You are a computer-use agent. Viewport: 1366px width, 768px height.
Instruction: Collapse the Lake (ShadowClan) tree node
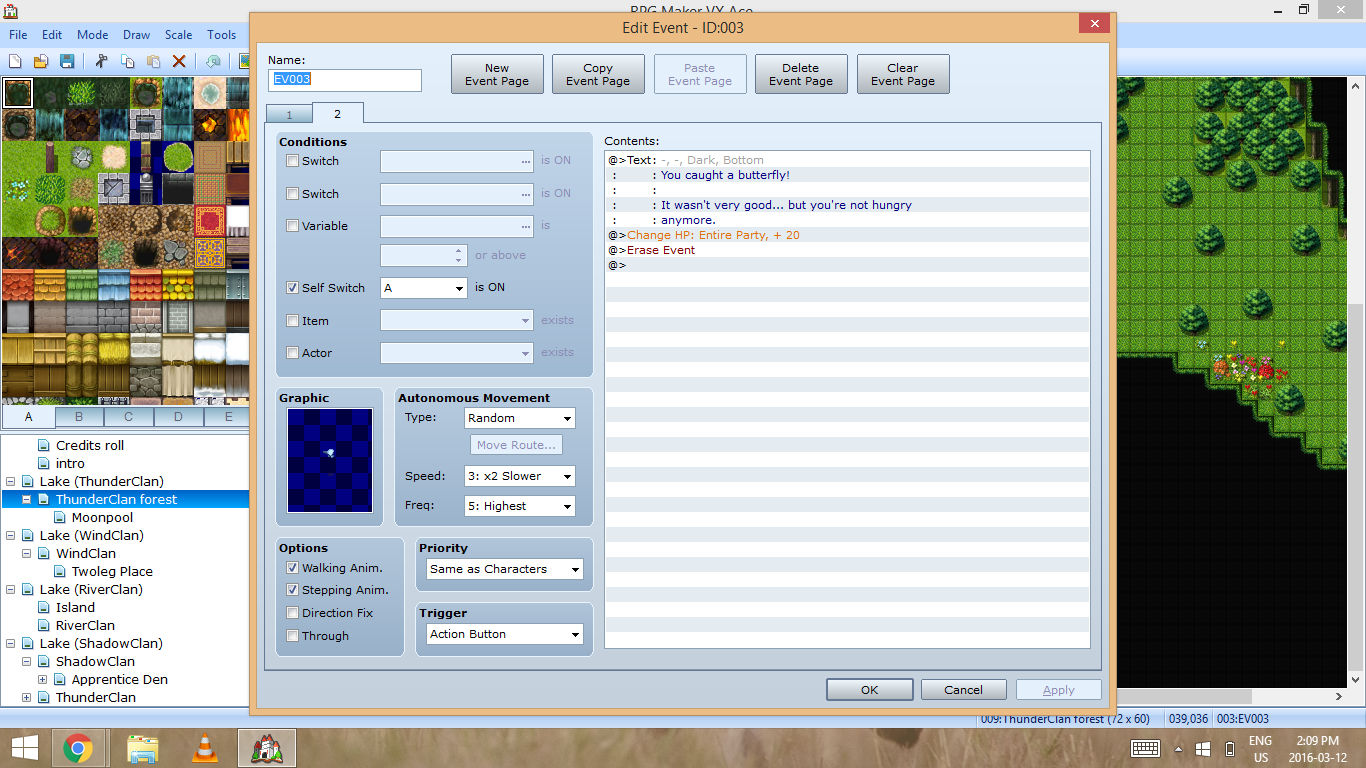coord(11,644)
